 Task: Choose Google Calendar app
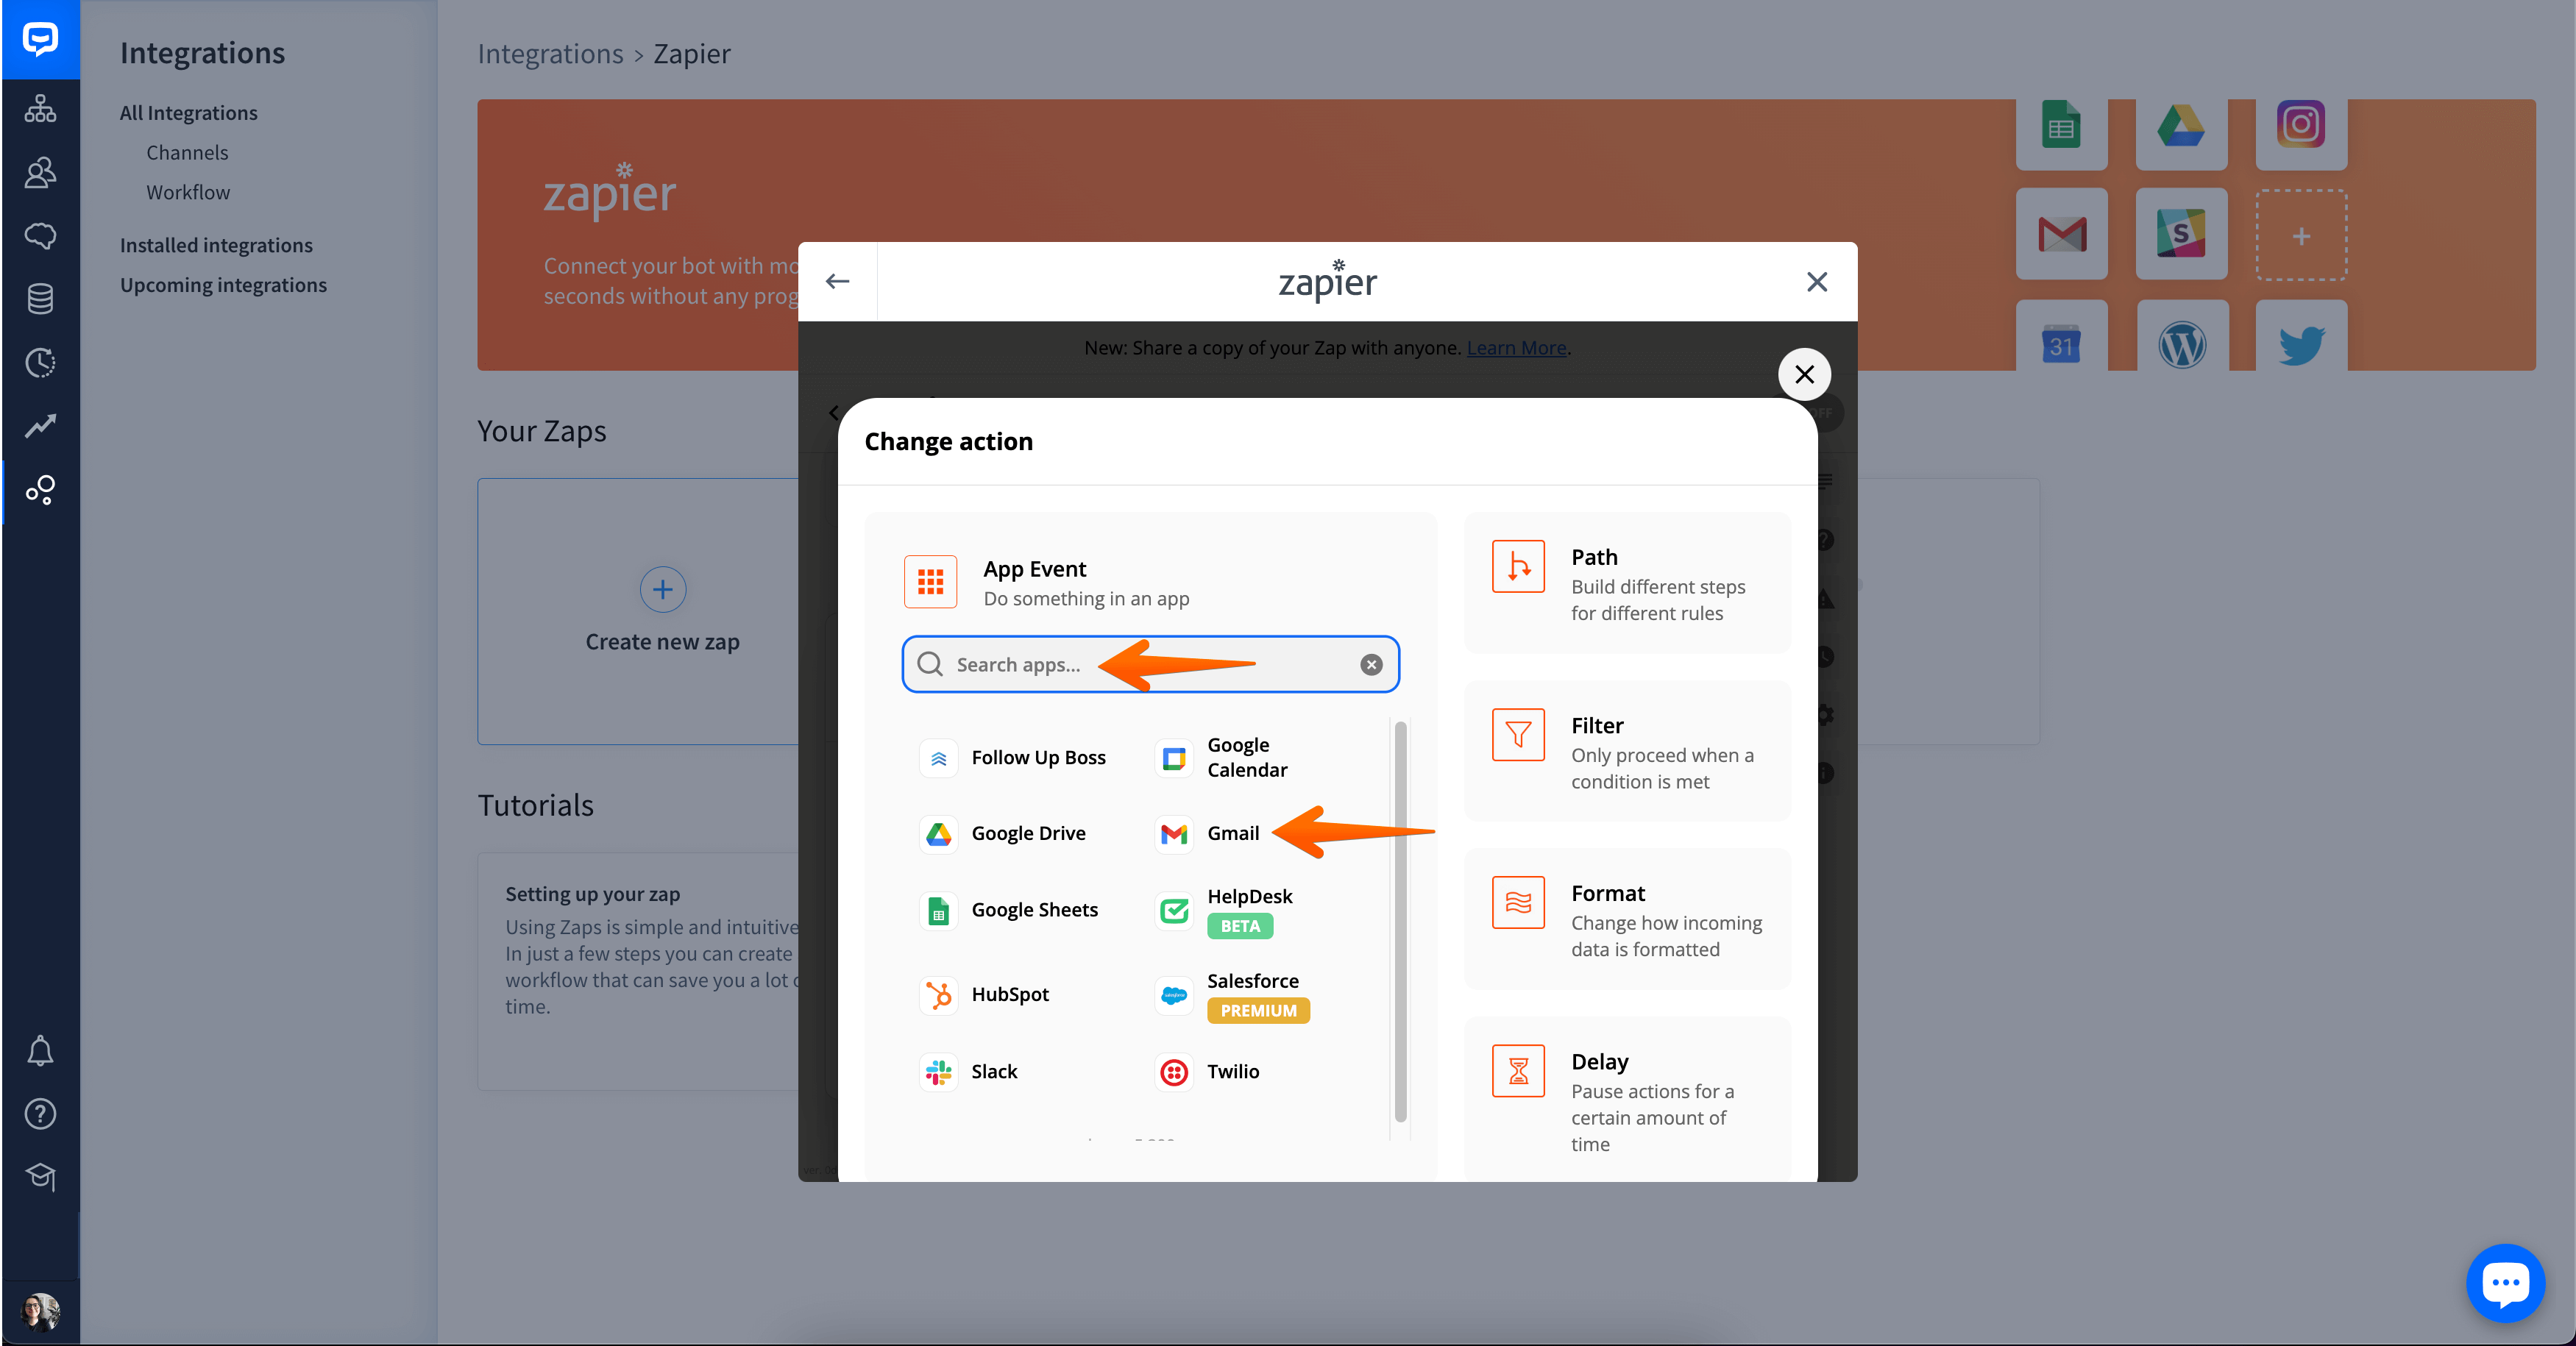click(1222, 758)
